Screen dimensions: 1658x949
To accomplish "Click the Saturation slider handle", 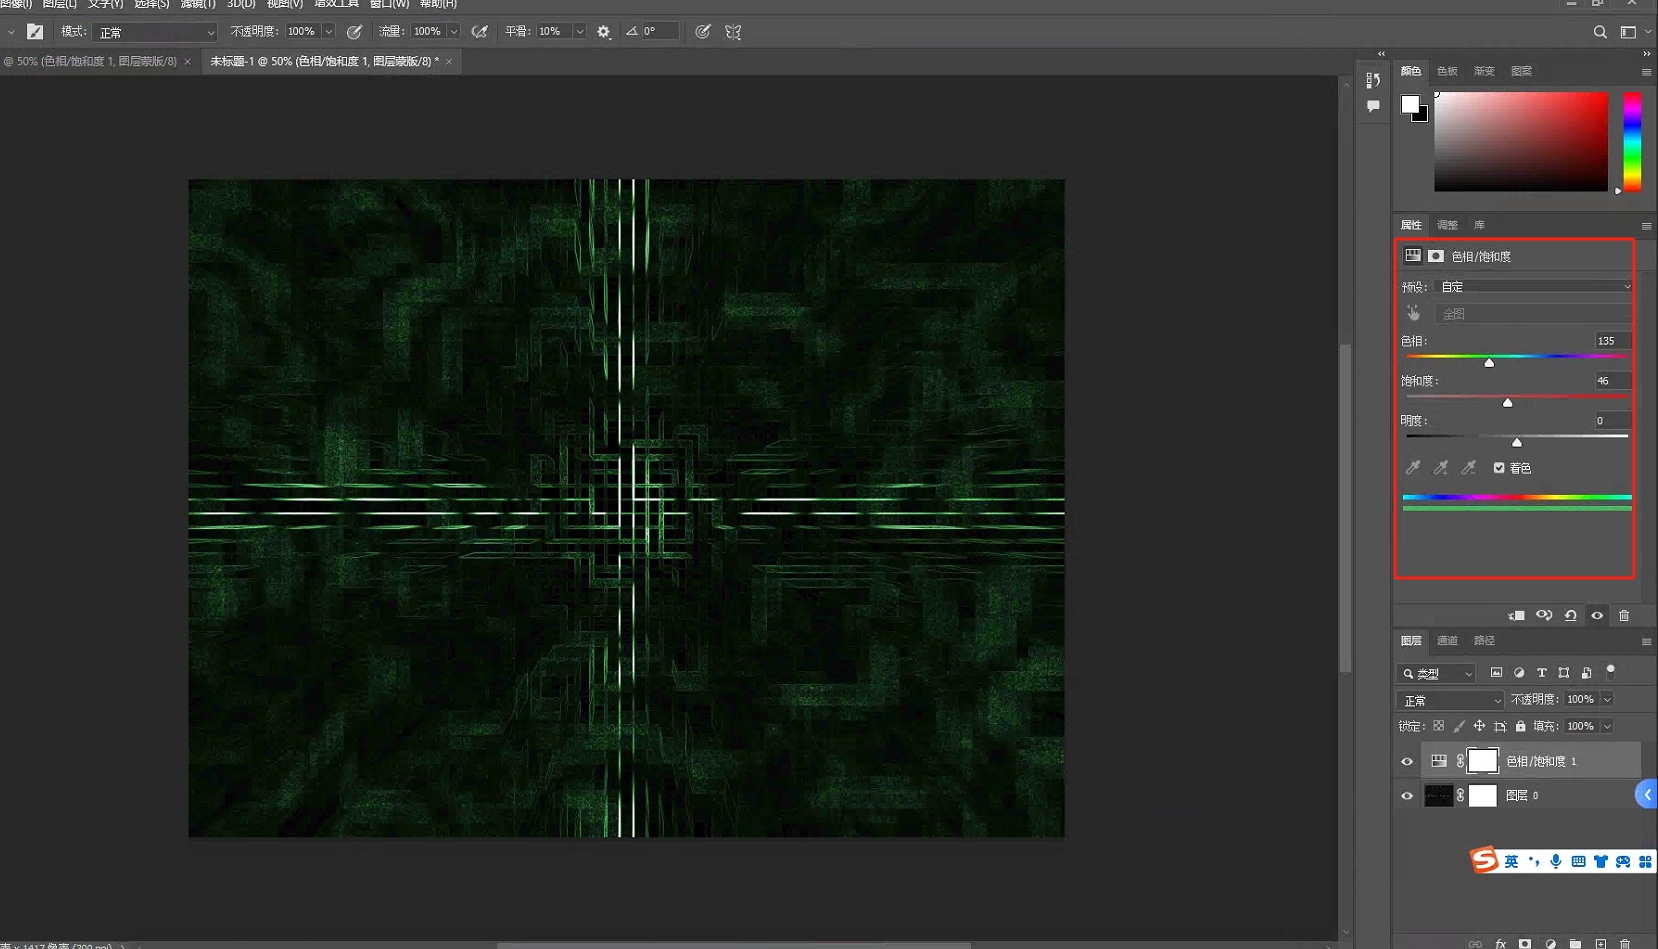I will (x=1507, y=402).
